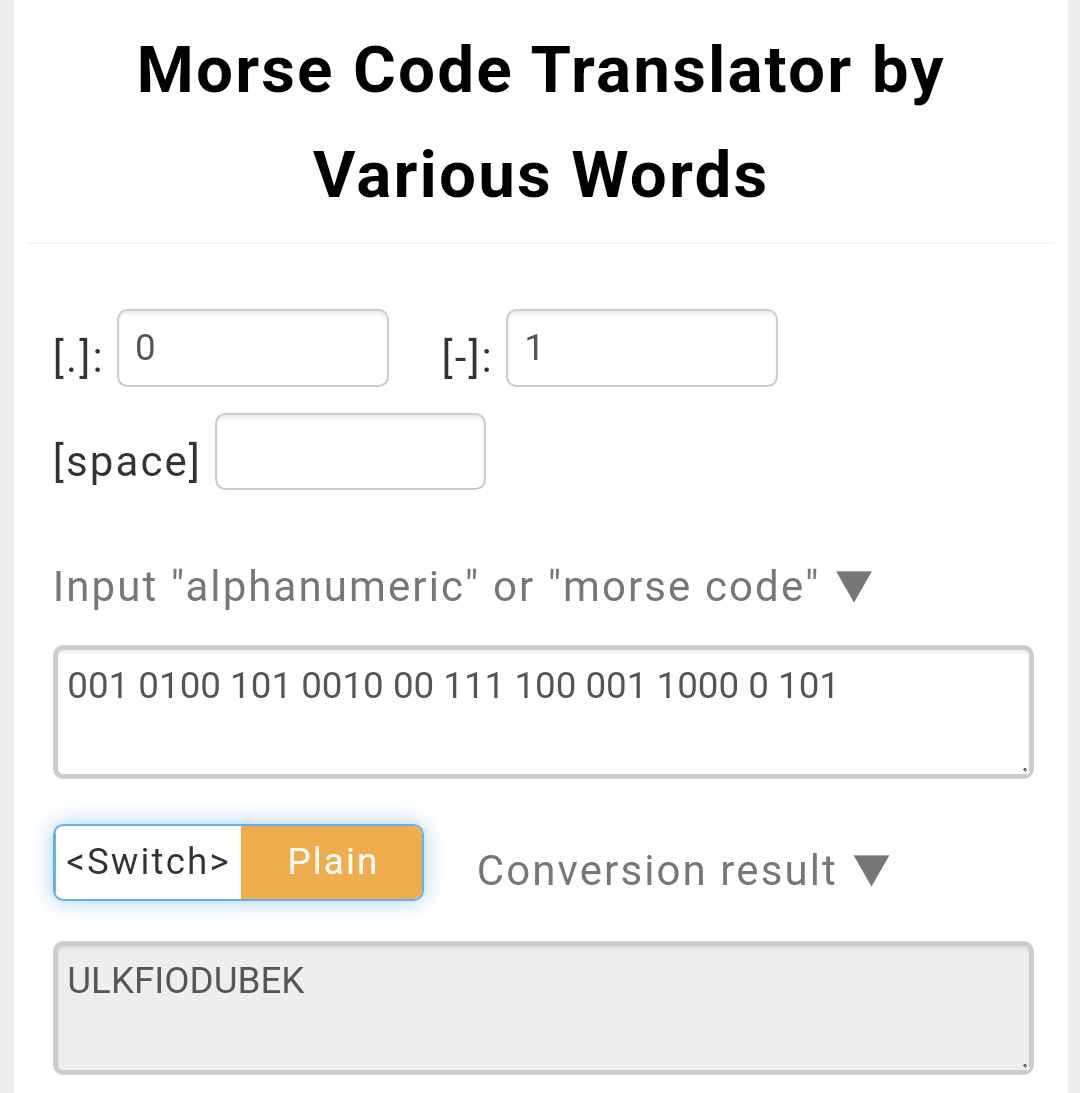The height and width of the screenshot is (1093, 1080).
Task: Click the dash [-] symbol input field
Action: 641,348
